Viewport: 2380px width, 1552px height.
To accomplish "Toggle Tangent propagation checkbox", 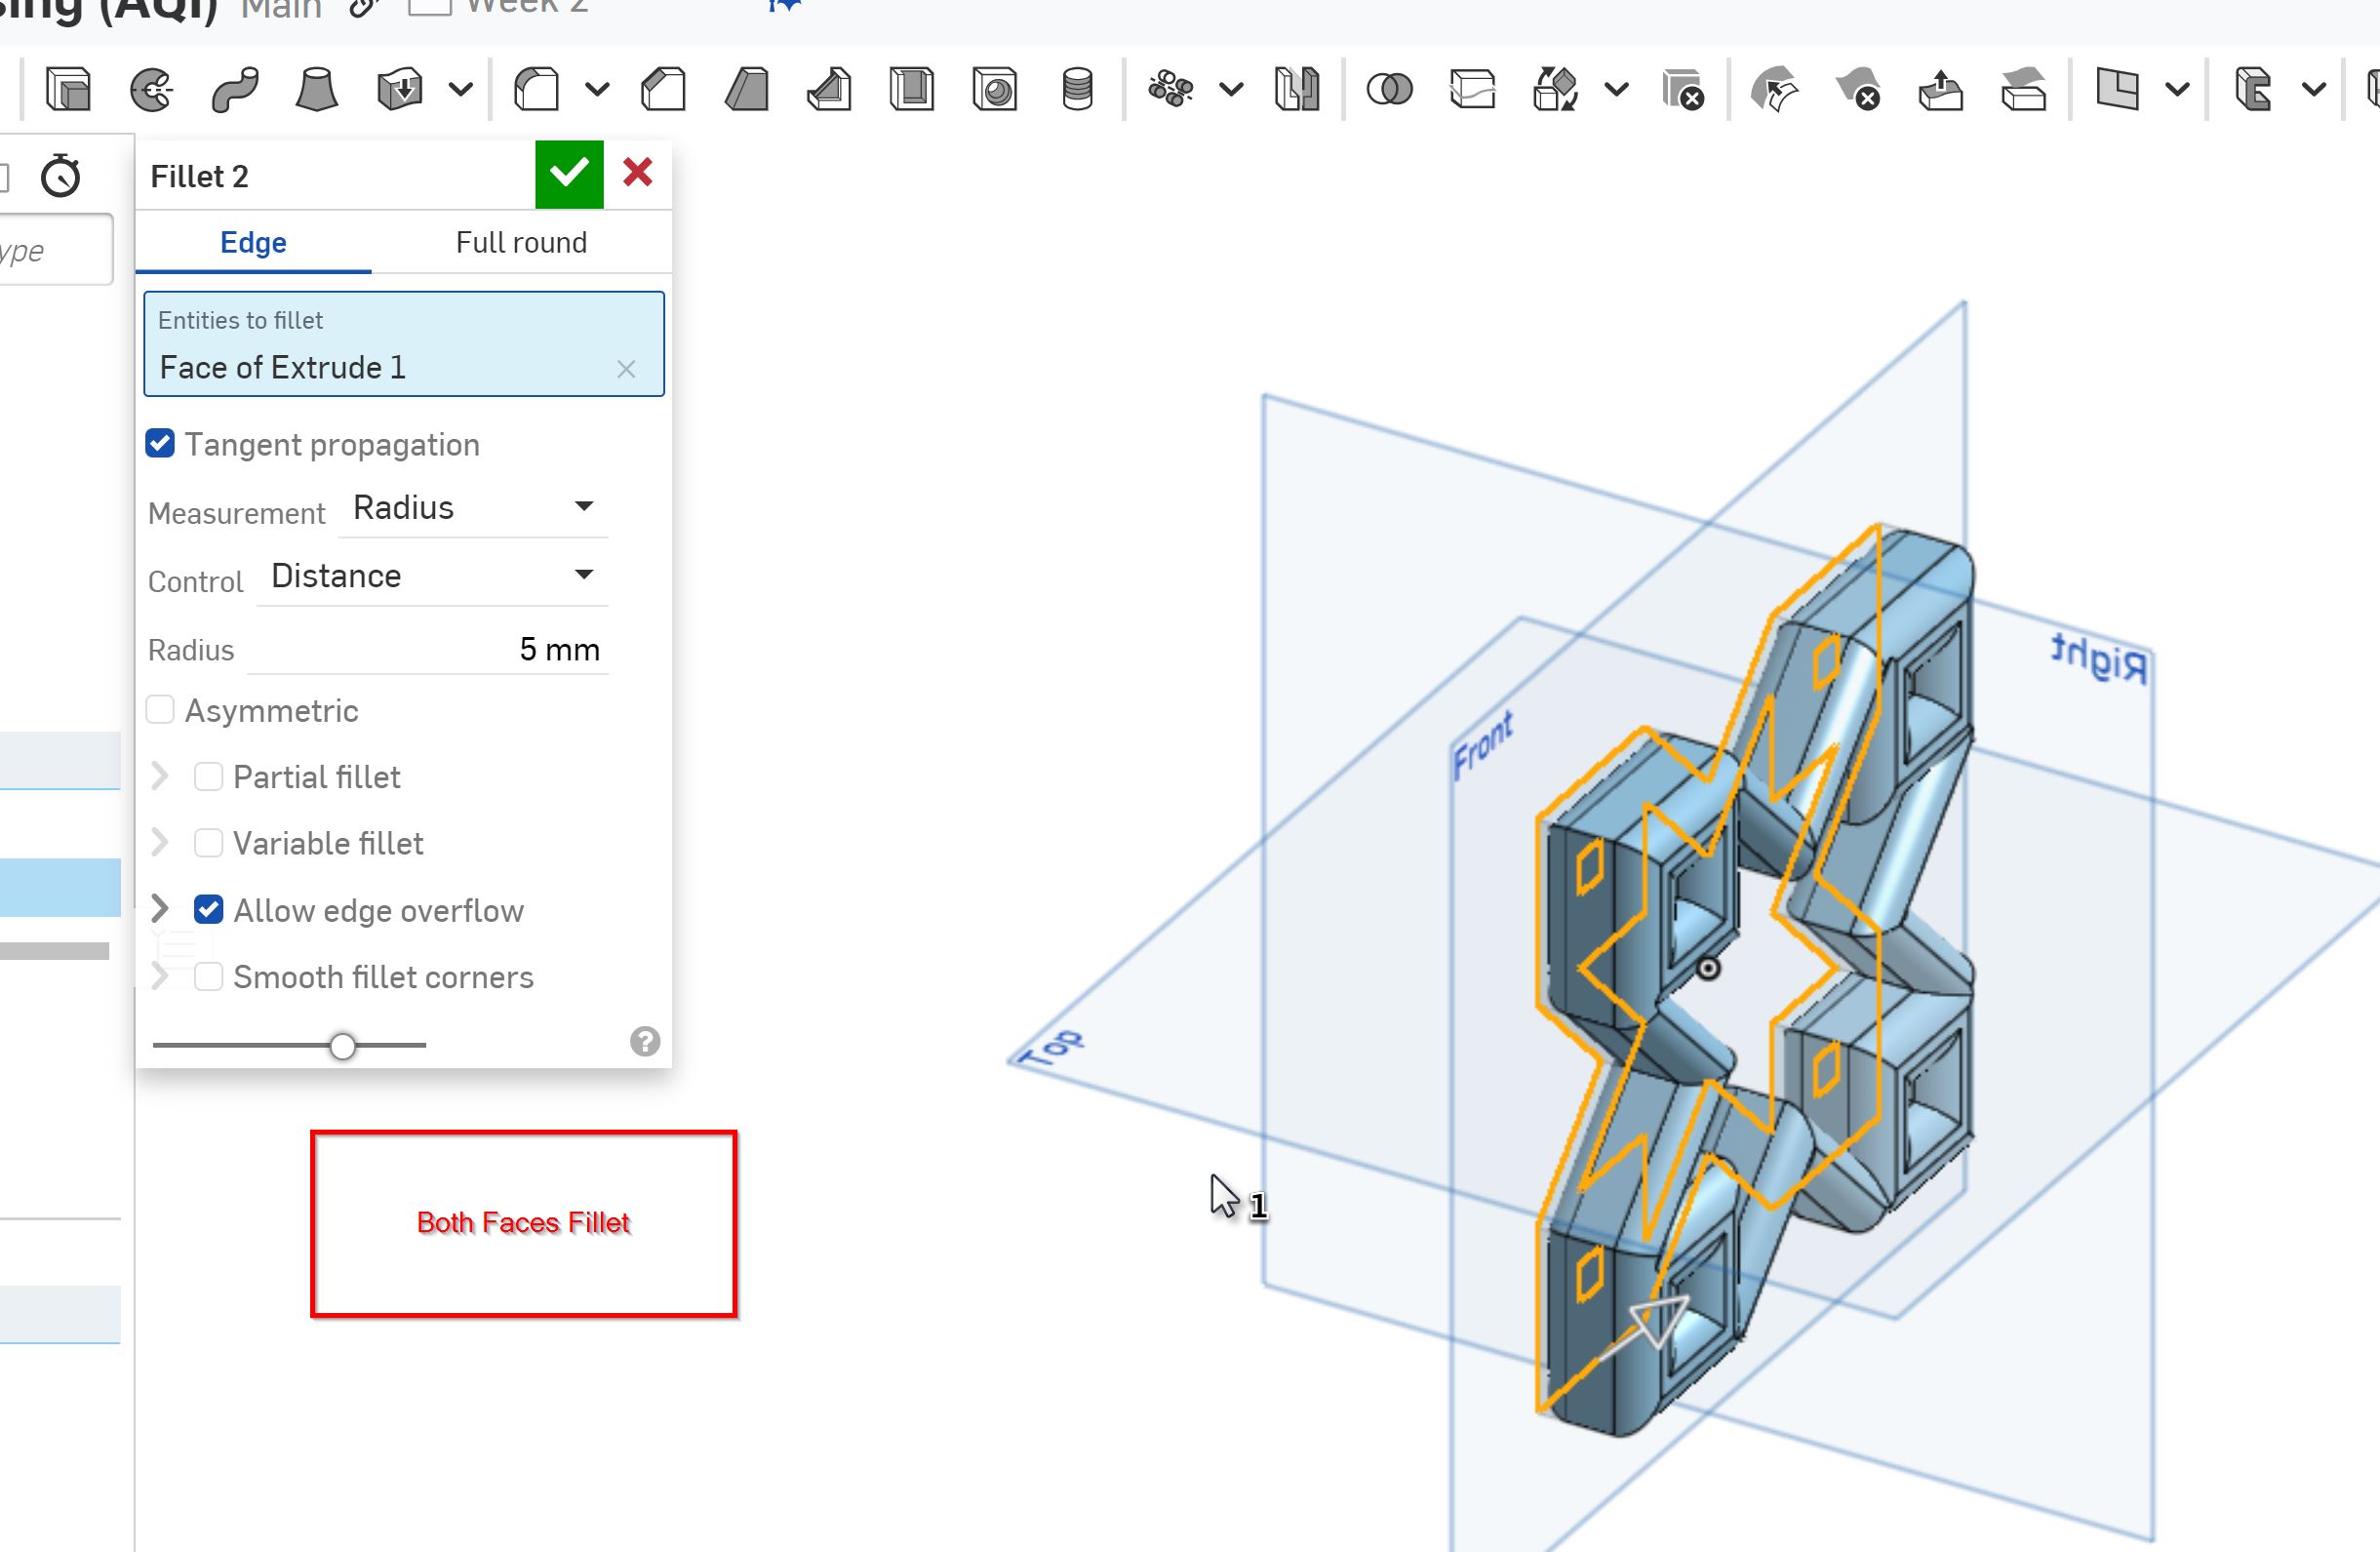I will [x=160, y=444].
